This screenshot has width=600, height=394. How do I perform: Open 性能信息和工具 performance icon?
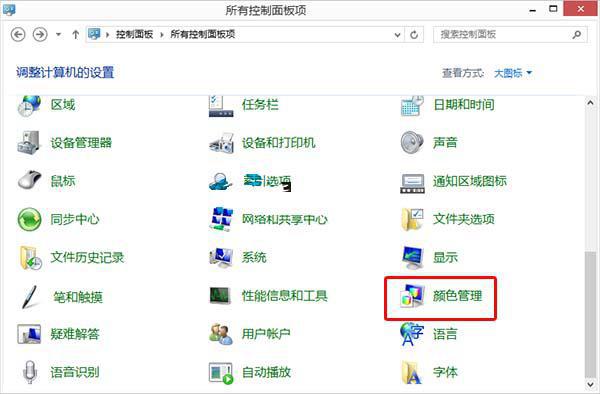pyautogui.click(x=220, y=296)
